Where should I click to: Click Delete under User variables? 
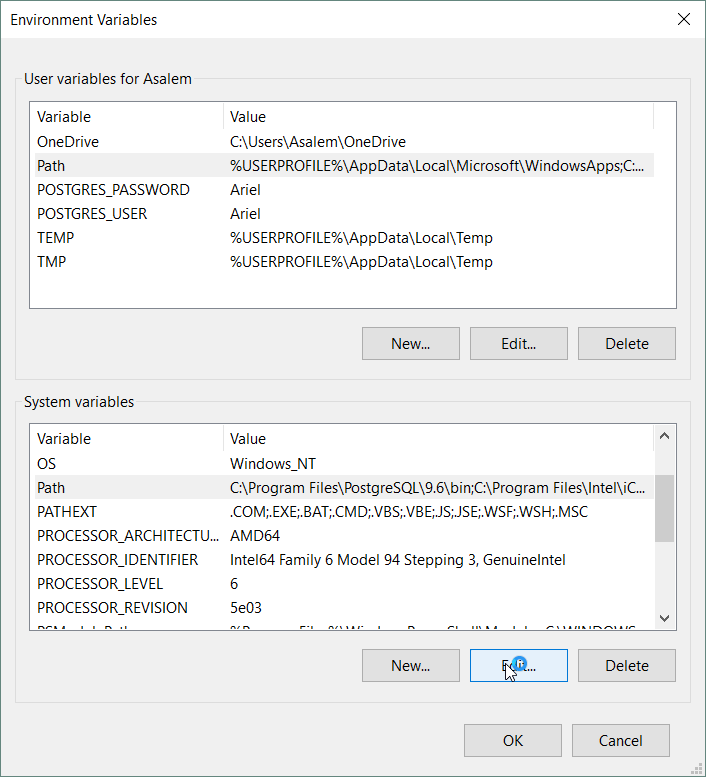pyautogui.click(x=626, y=343)
